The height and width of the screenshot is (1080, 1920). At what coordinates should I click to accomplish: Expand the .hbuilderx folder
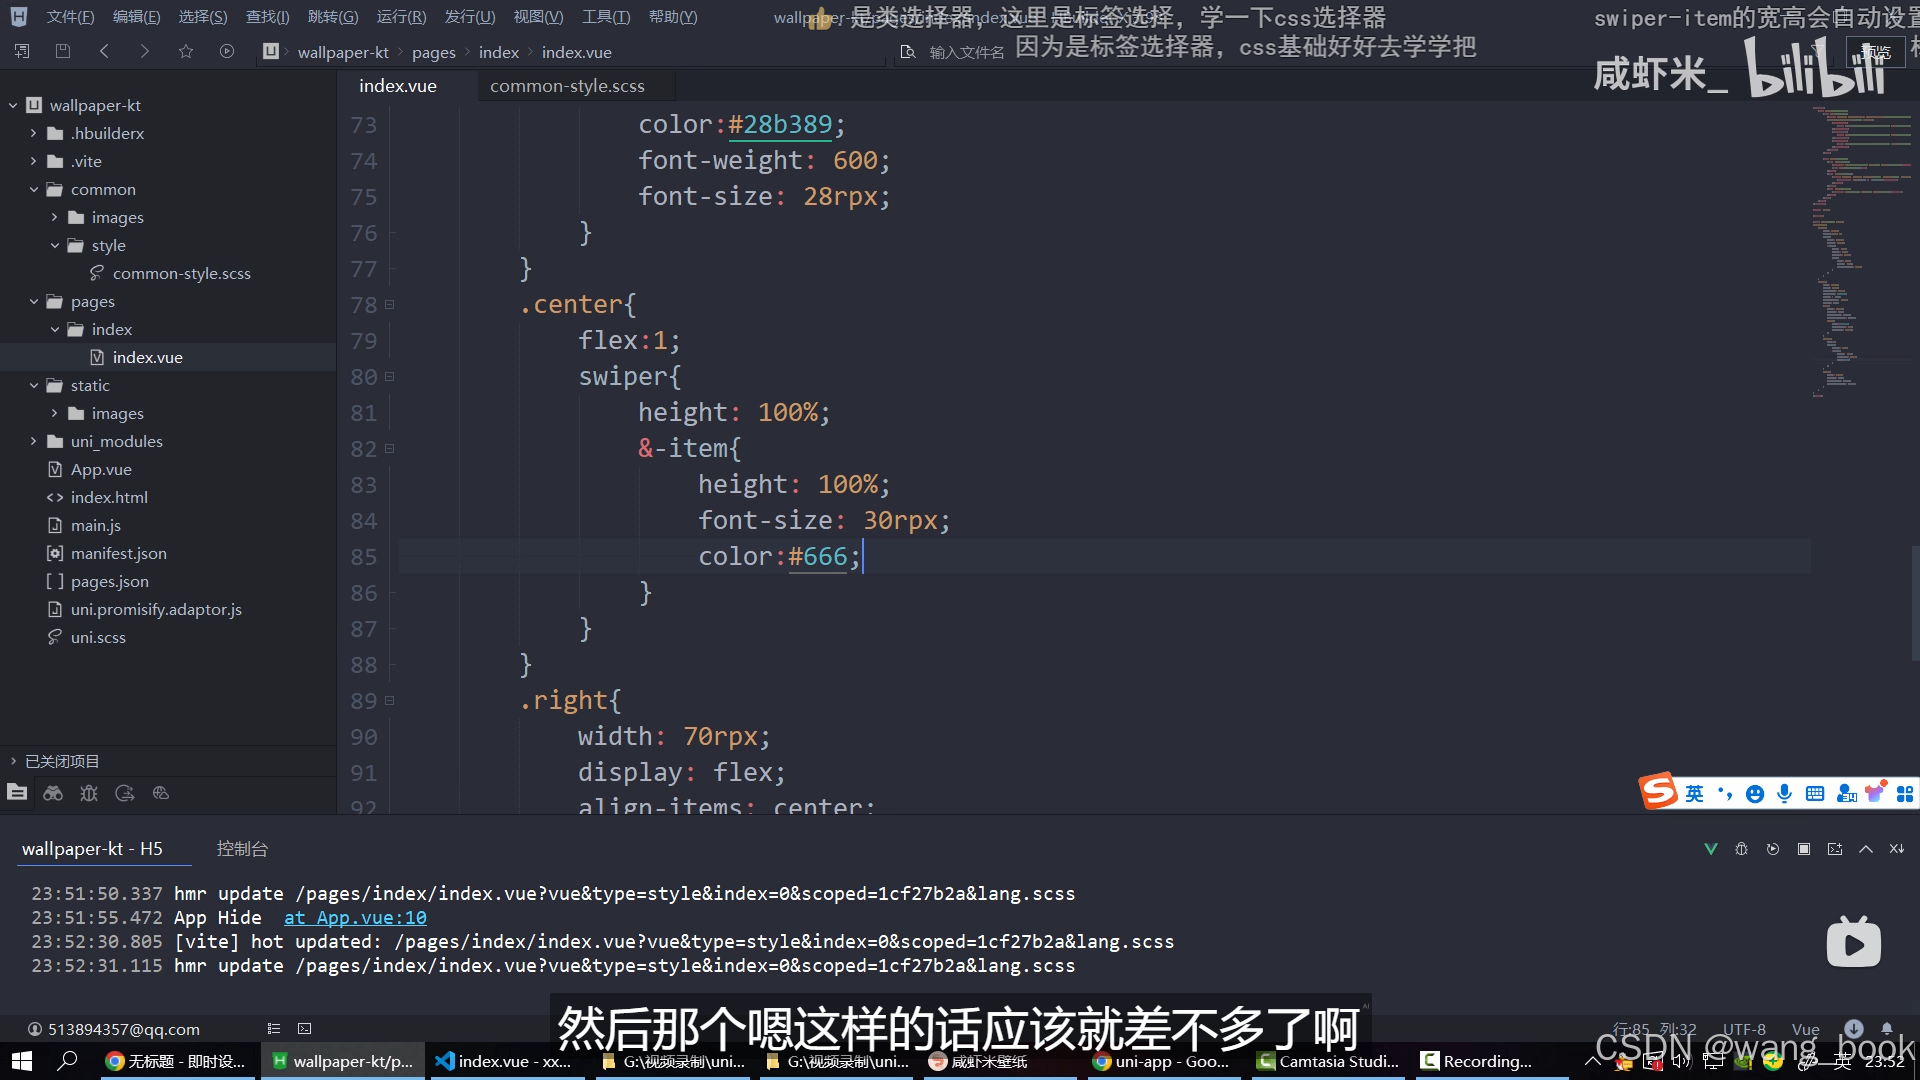[x=34, y=133]
